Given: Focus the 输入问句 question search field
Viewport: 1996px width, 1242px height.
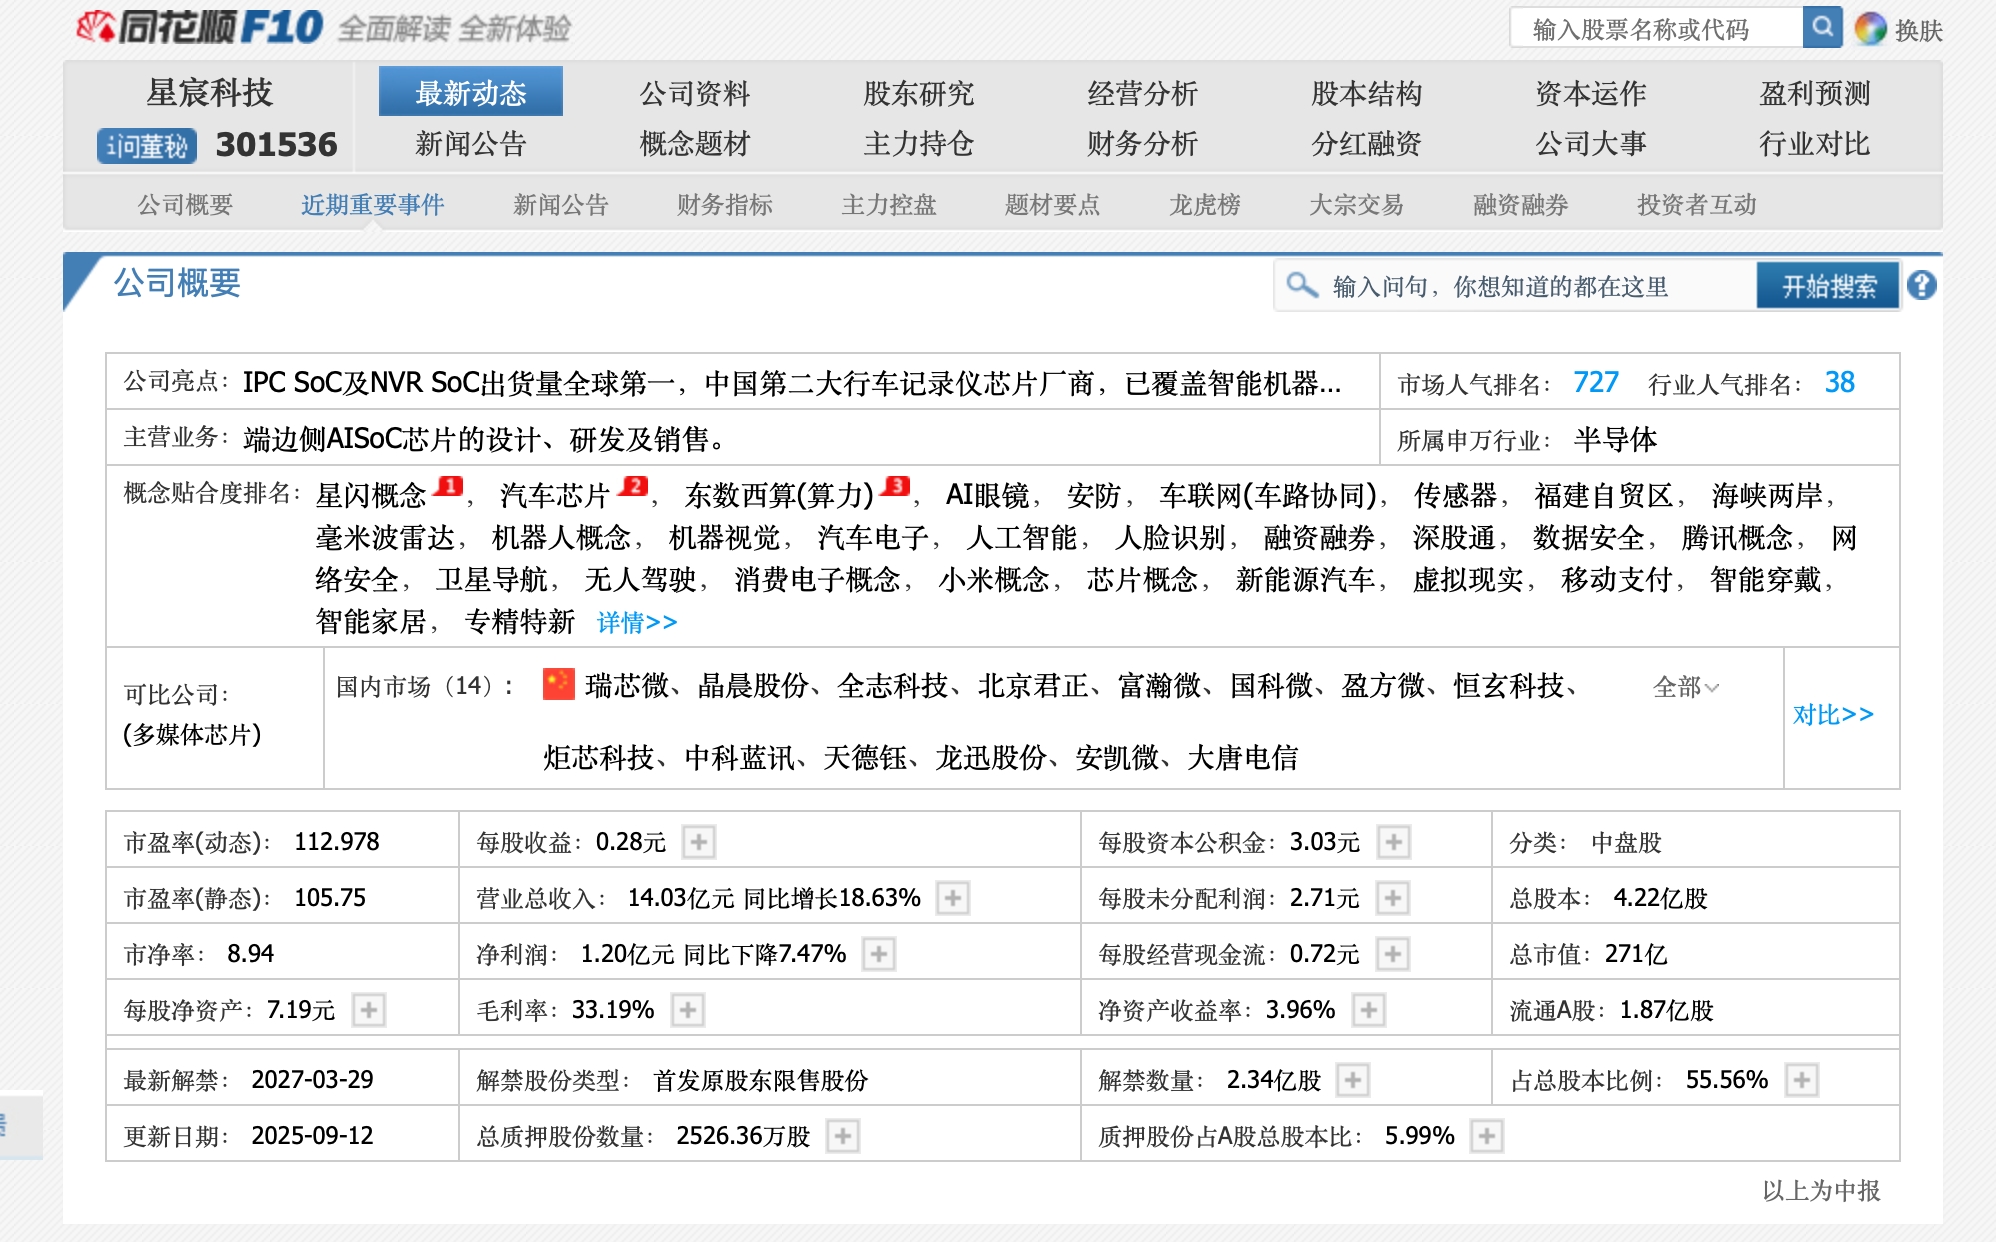Looking at the screenshot, I should [1516, 287].
